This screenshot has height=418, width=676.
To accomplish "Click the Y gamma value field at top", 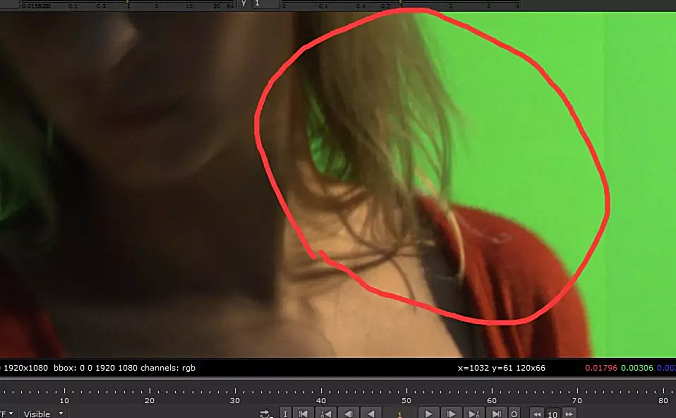I will click(x=257, y=4).
